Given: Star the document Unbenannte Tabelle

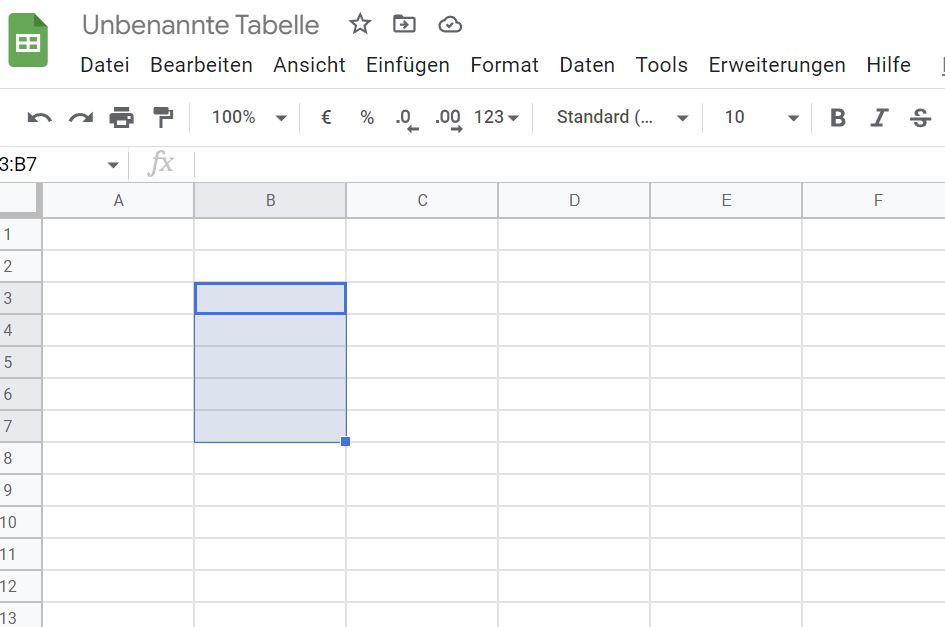Looking at the screenshot, I should (x=360, y=25).
